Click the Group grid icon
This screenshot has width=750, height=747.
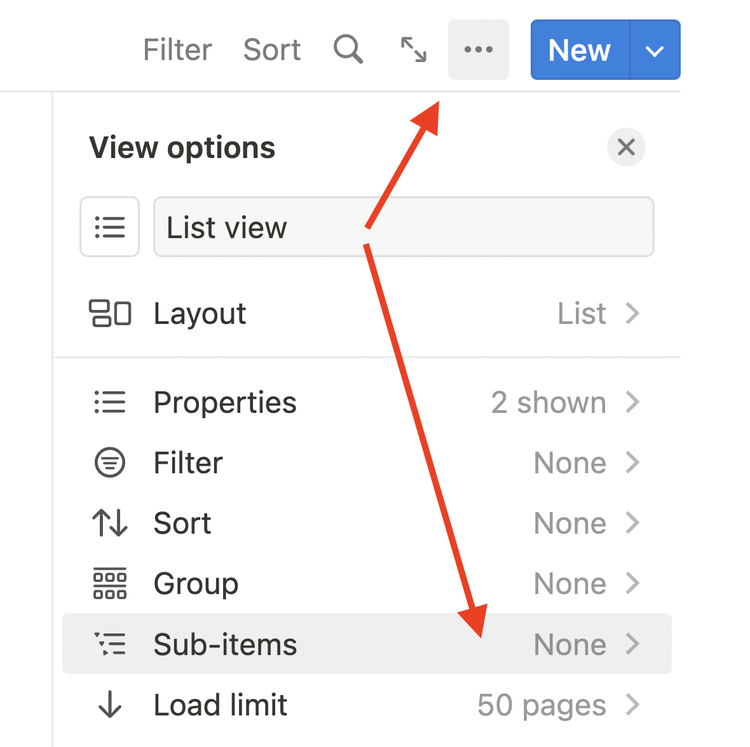[x=110, y=583]
